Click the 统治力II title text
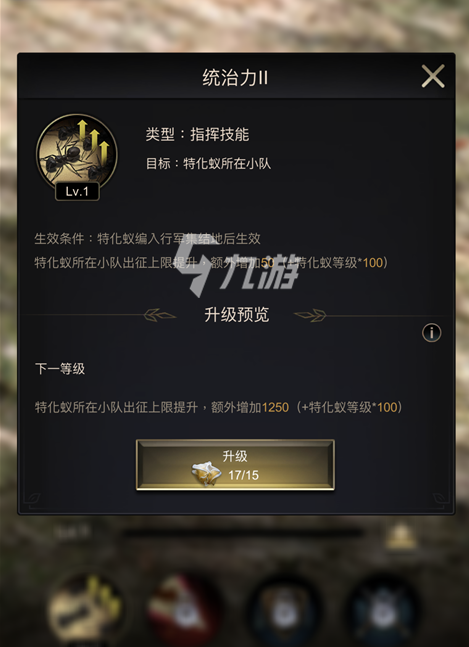Image resolution: width=469 pixels, height=647 pixels. 235,78
